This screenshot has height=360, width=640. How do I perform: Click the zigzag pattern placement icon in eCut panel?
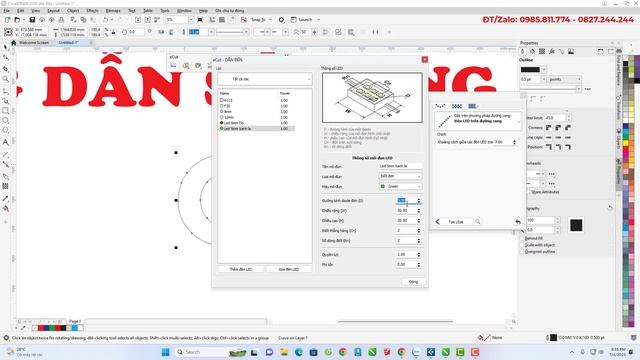tap(457, 106)
